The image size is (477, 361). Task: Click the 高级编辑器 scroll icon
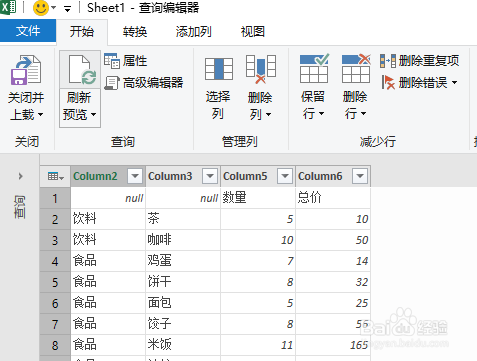click(x=112, y=83)
